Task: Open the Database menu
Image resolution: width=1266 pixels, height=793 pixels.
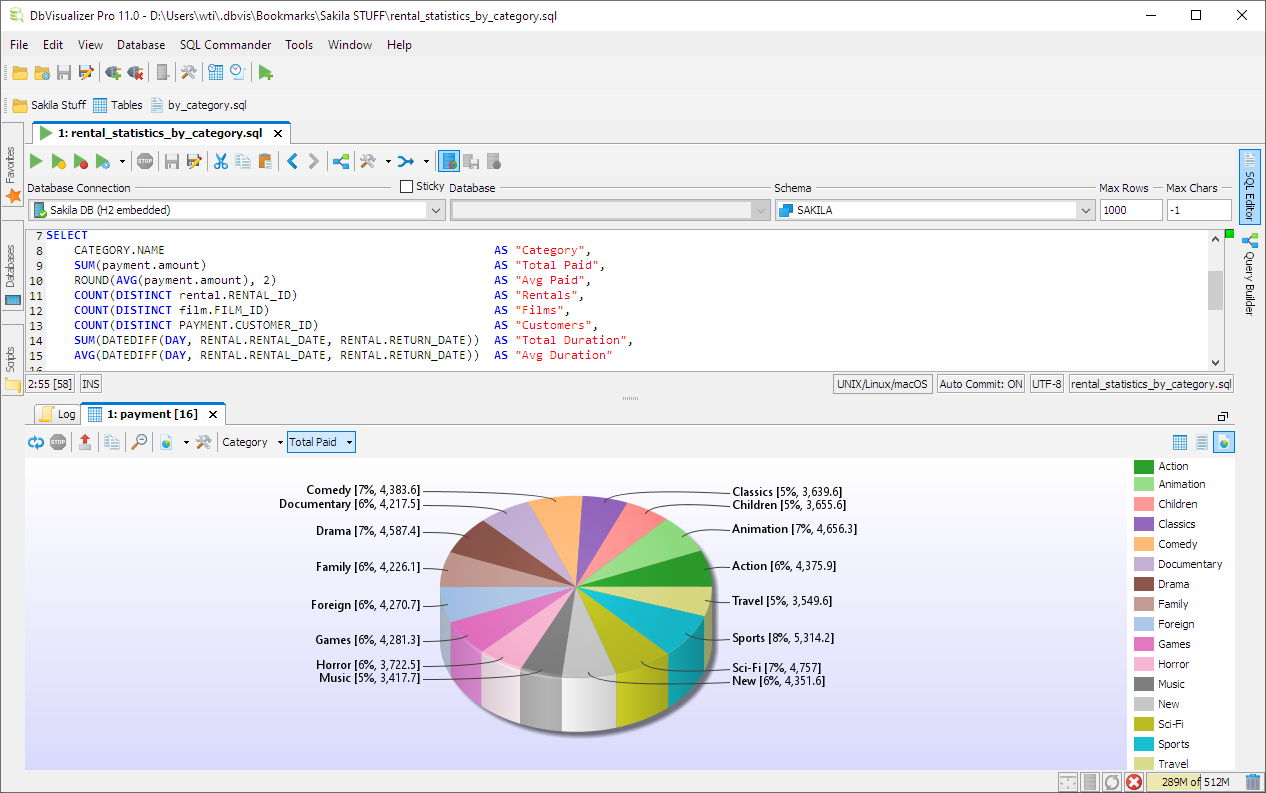Action: [140, 45]
